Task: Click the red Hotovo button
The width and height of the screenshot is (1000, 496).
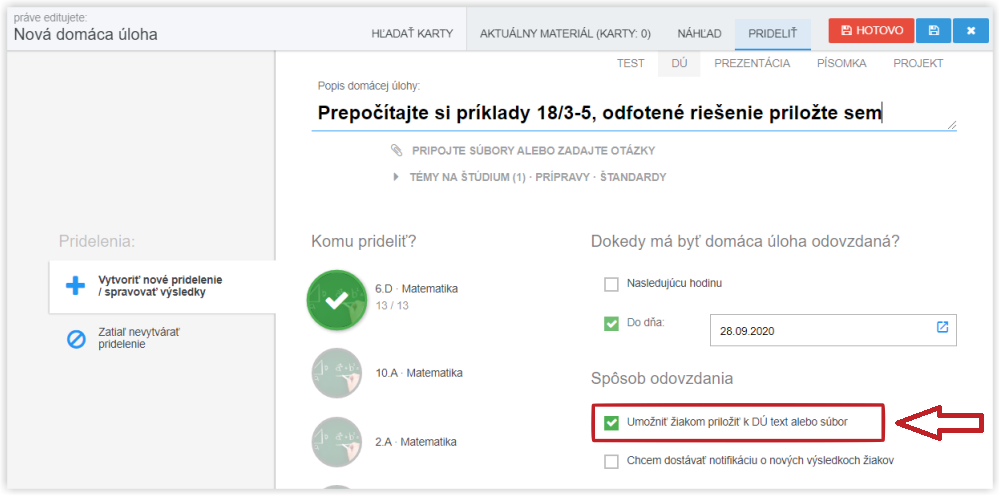Action: point(871,31)
